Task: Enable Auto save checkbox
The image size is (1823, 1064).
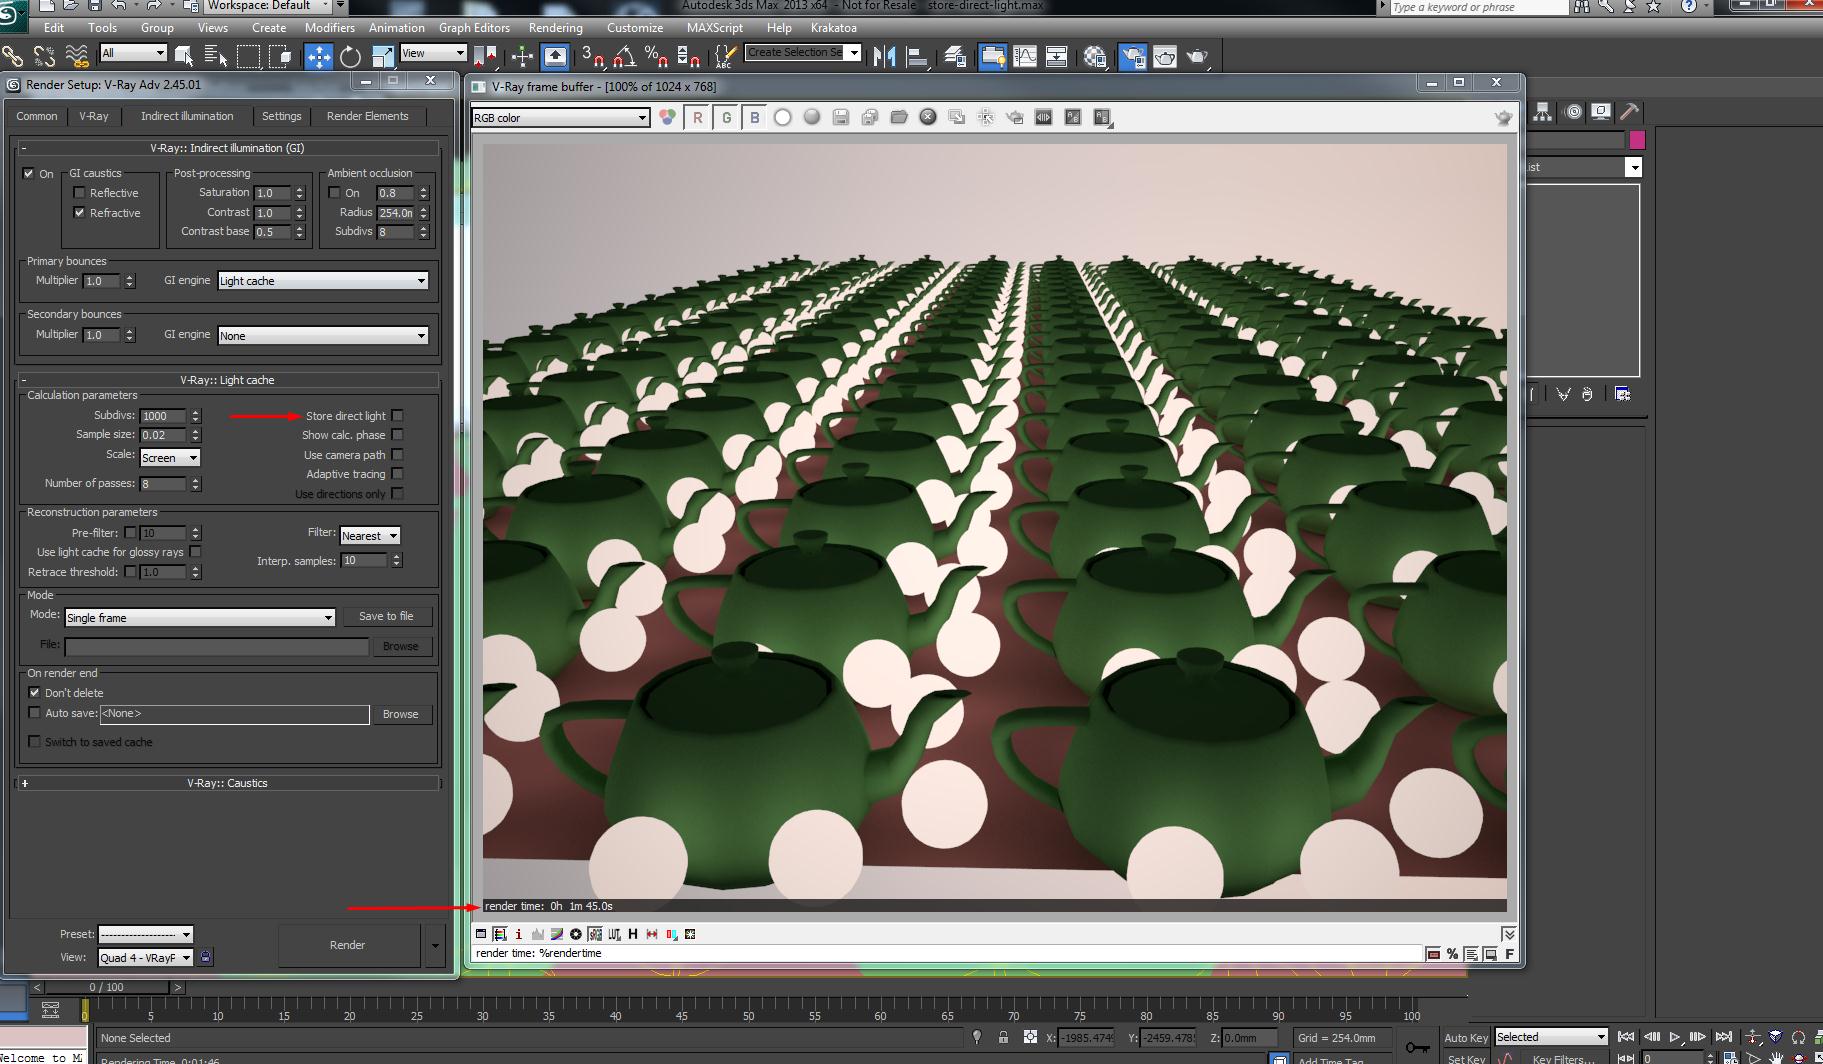Action: pyautogui.click(x=35, y=713)
